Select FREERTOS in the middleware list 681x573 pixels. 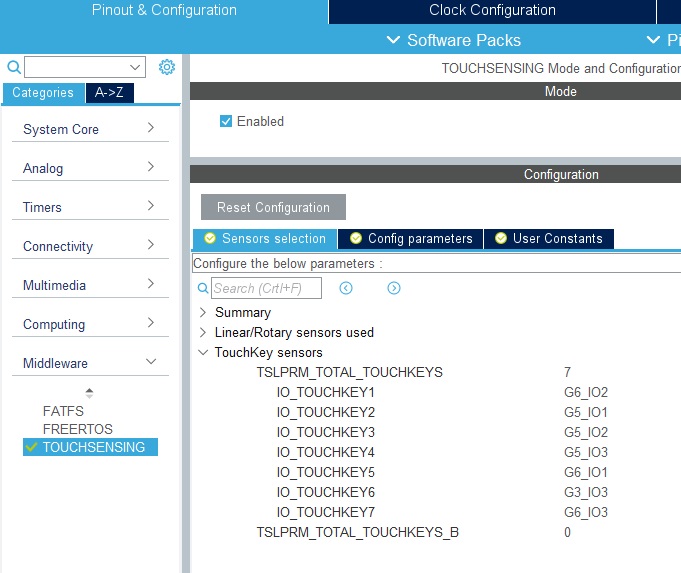tap(77, 429)
